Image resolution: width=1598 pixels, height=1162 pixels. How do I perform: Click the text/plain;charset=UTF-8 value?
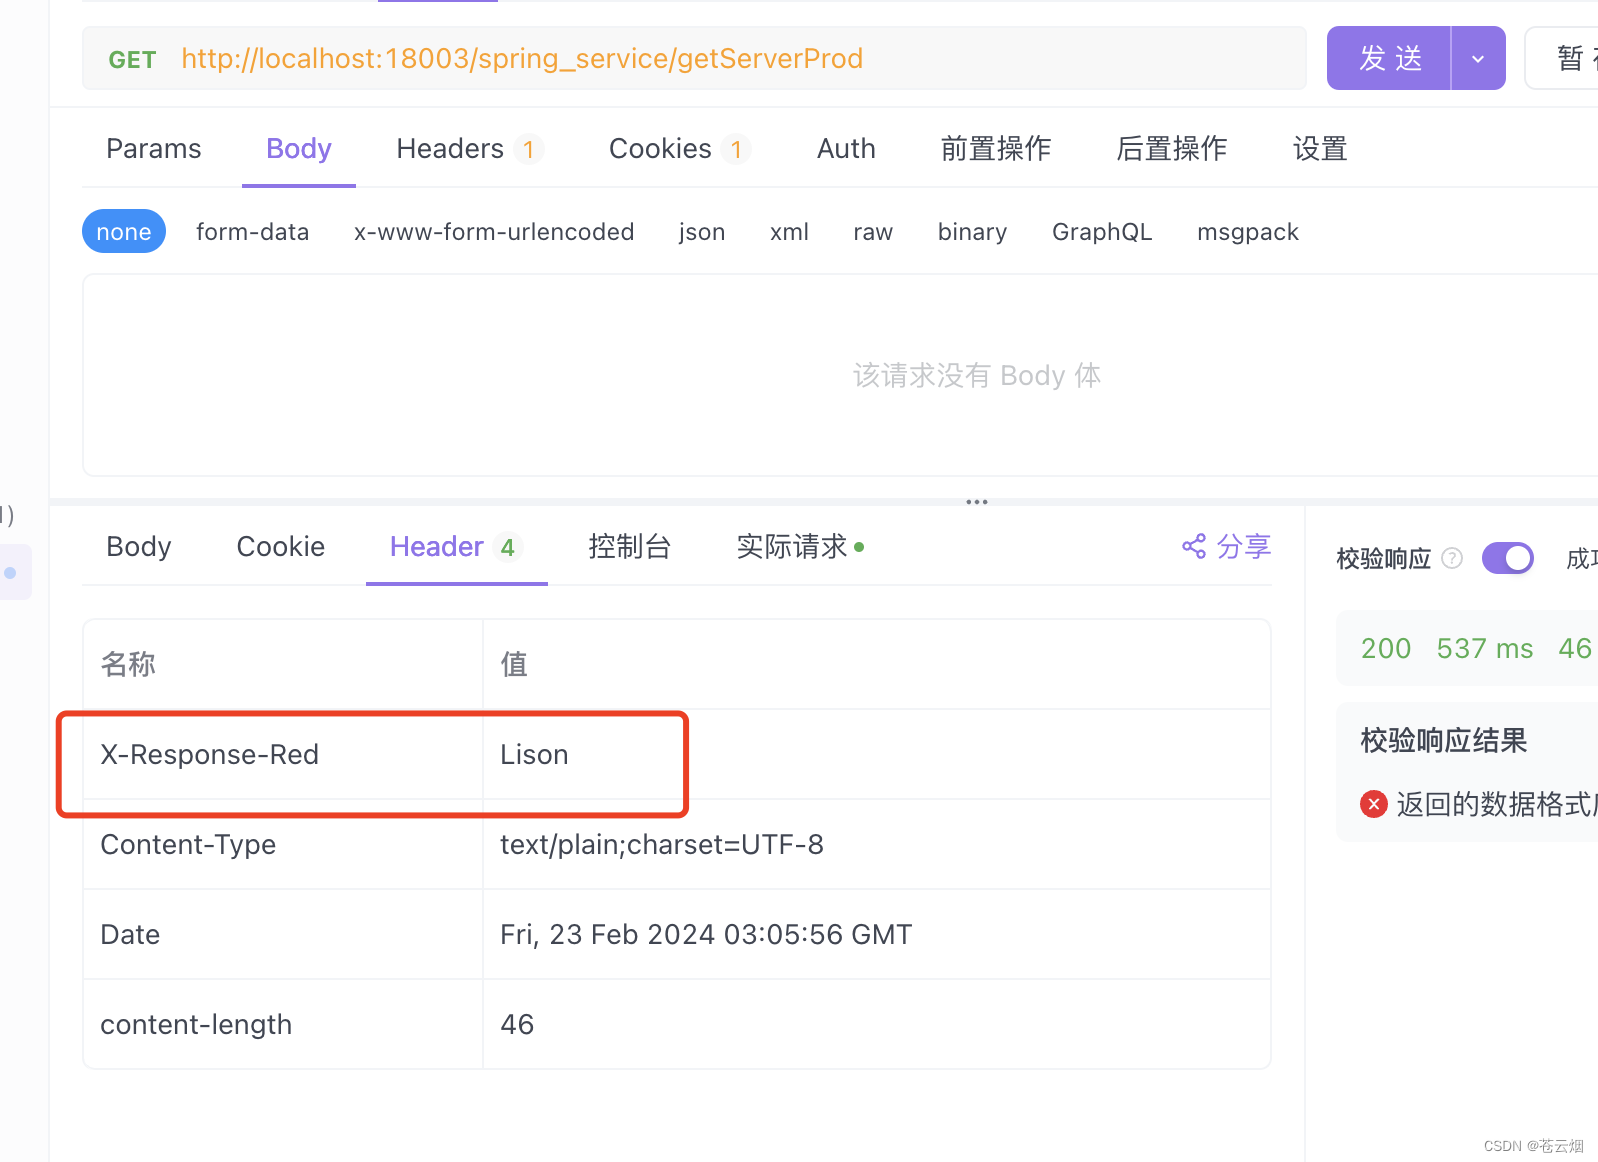pos(662,844)
